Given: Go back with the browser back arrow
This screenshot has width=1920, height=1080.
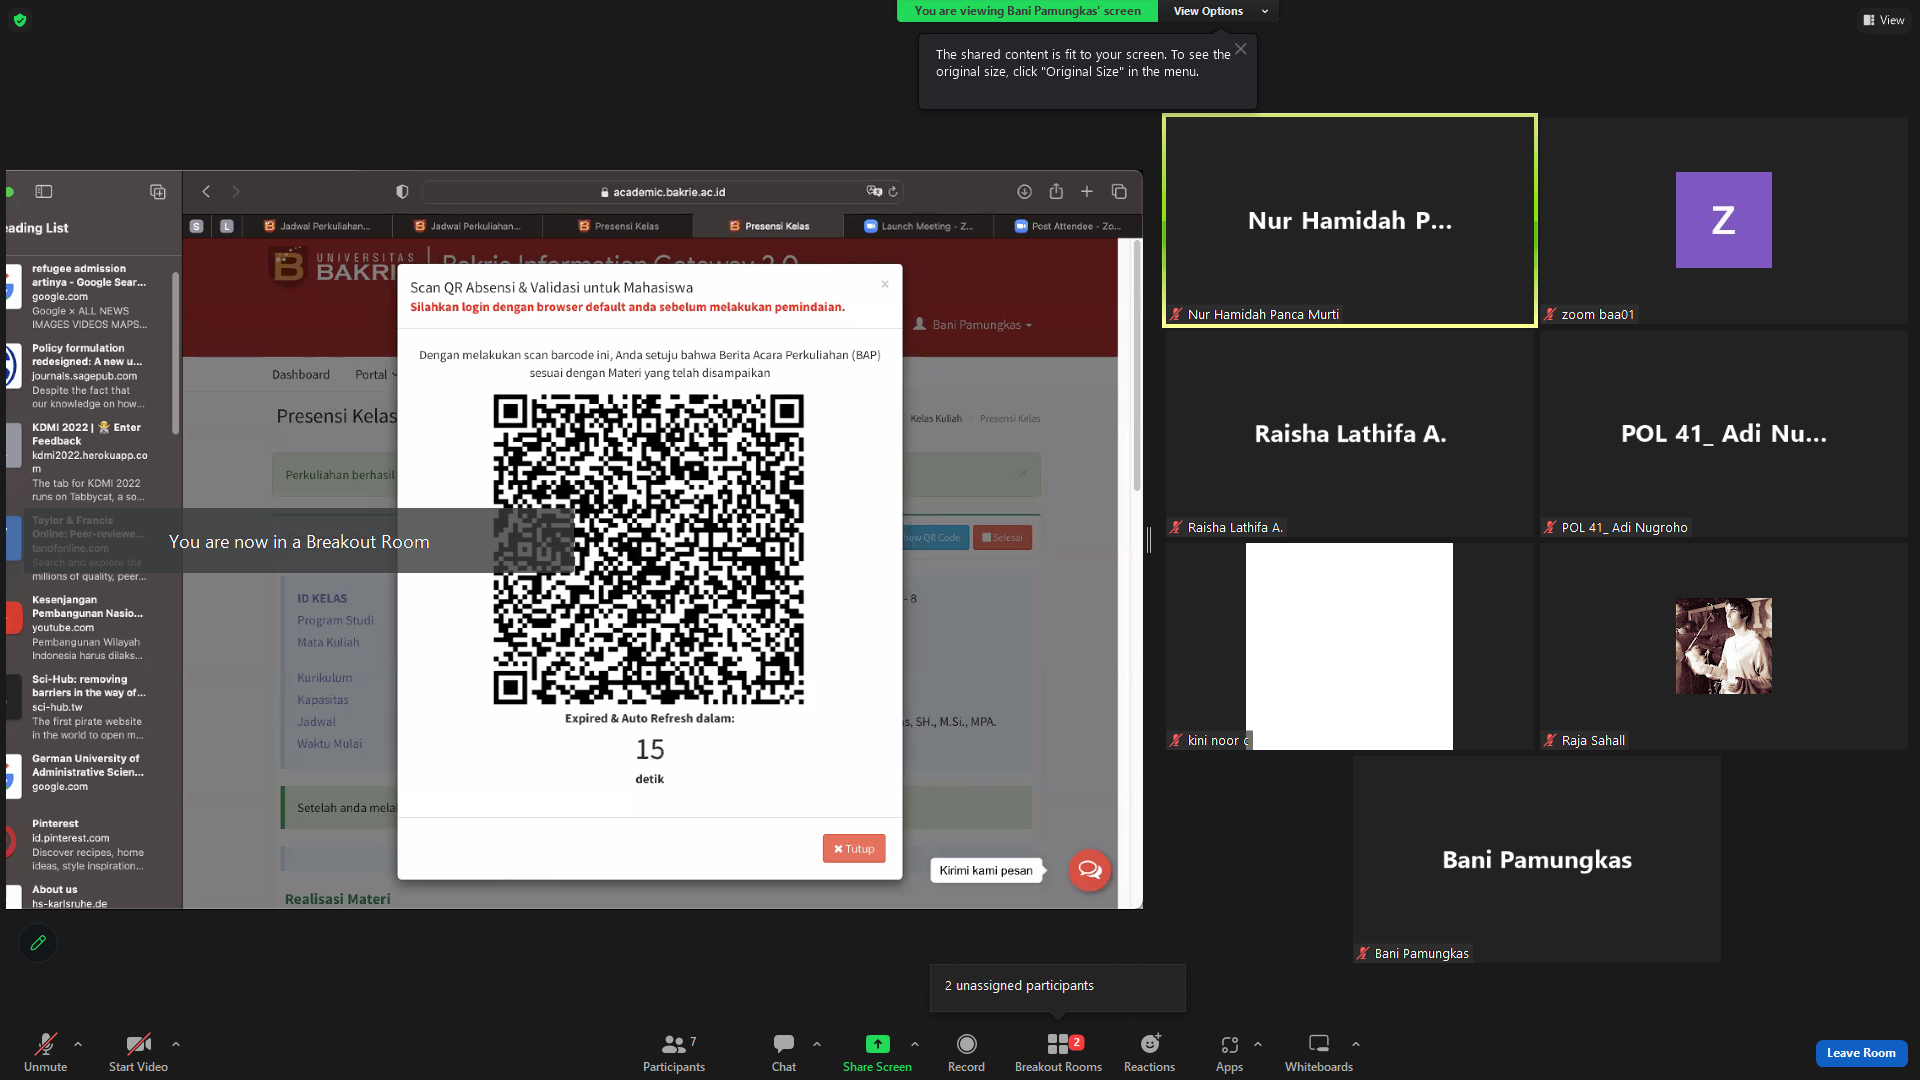Looking at the screenshot, I should coord(206,192).
